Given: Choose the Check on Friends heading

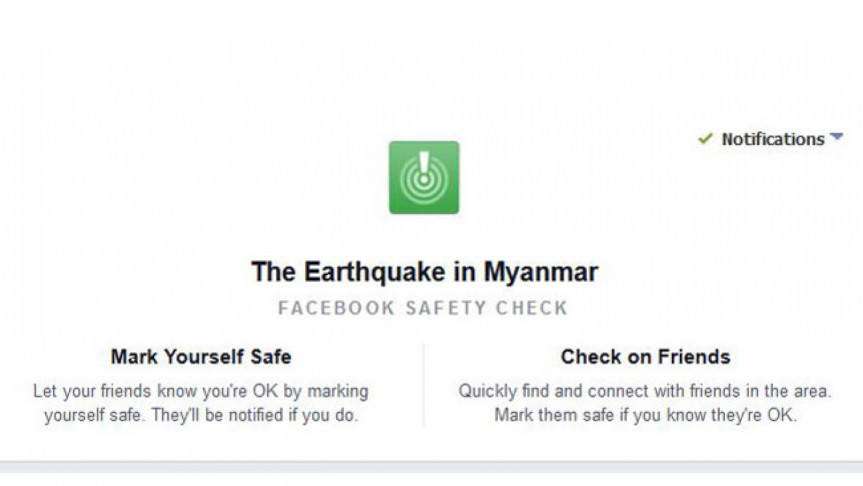Looking at the screenshot, I should pyautogui.click(x=645, y=357).
